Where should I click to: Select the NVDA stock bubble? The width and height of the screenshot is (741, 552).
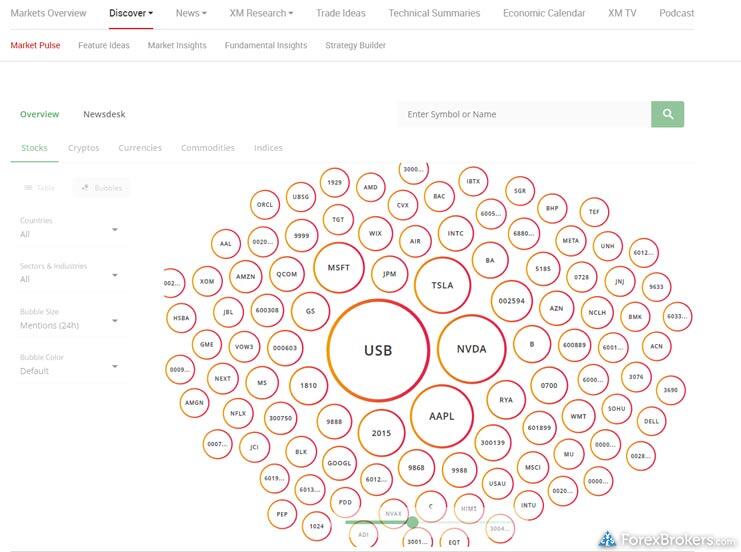coord(471,349)
